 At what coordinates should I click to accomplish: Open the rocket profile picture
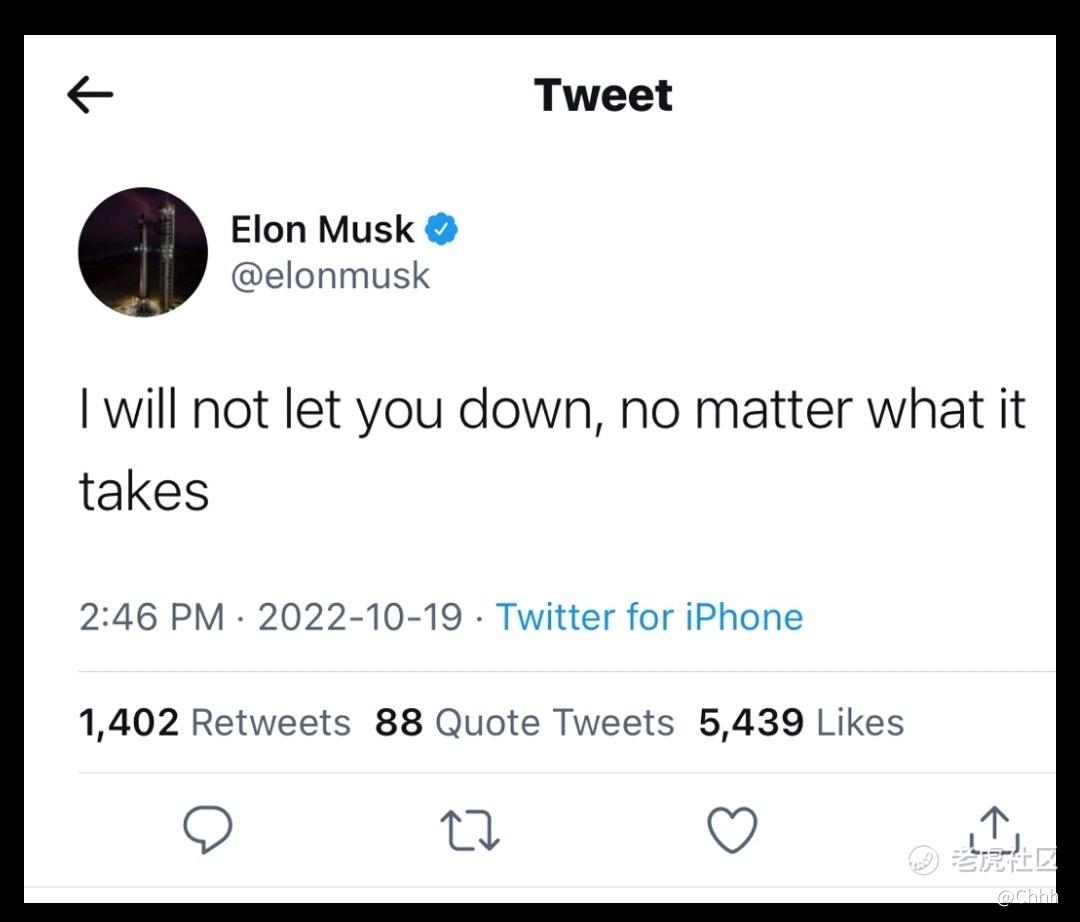[x=143, y=252]
